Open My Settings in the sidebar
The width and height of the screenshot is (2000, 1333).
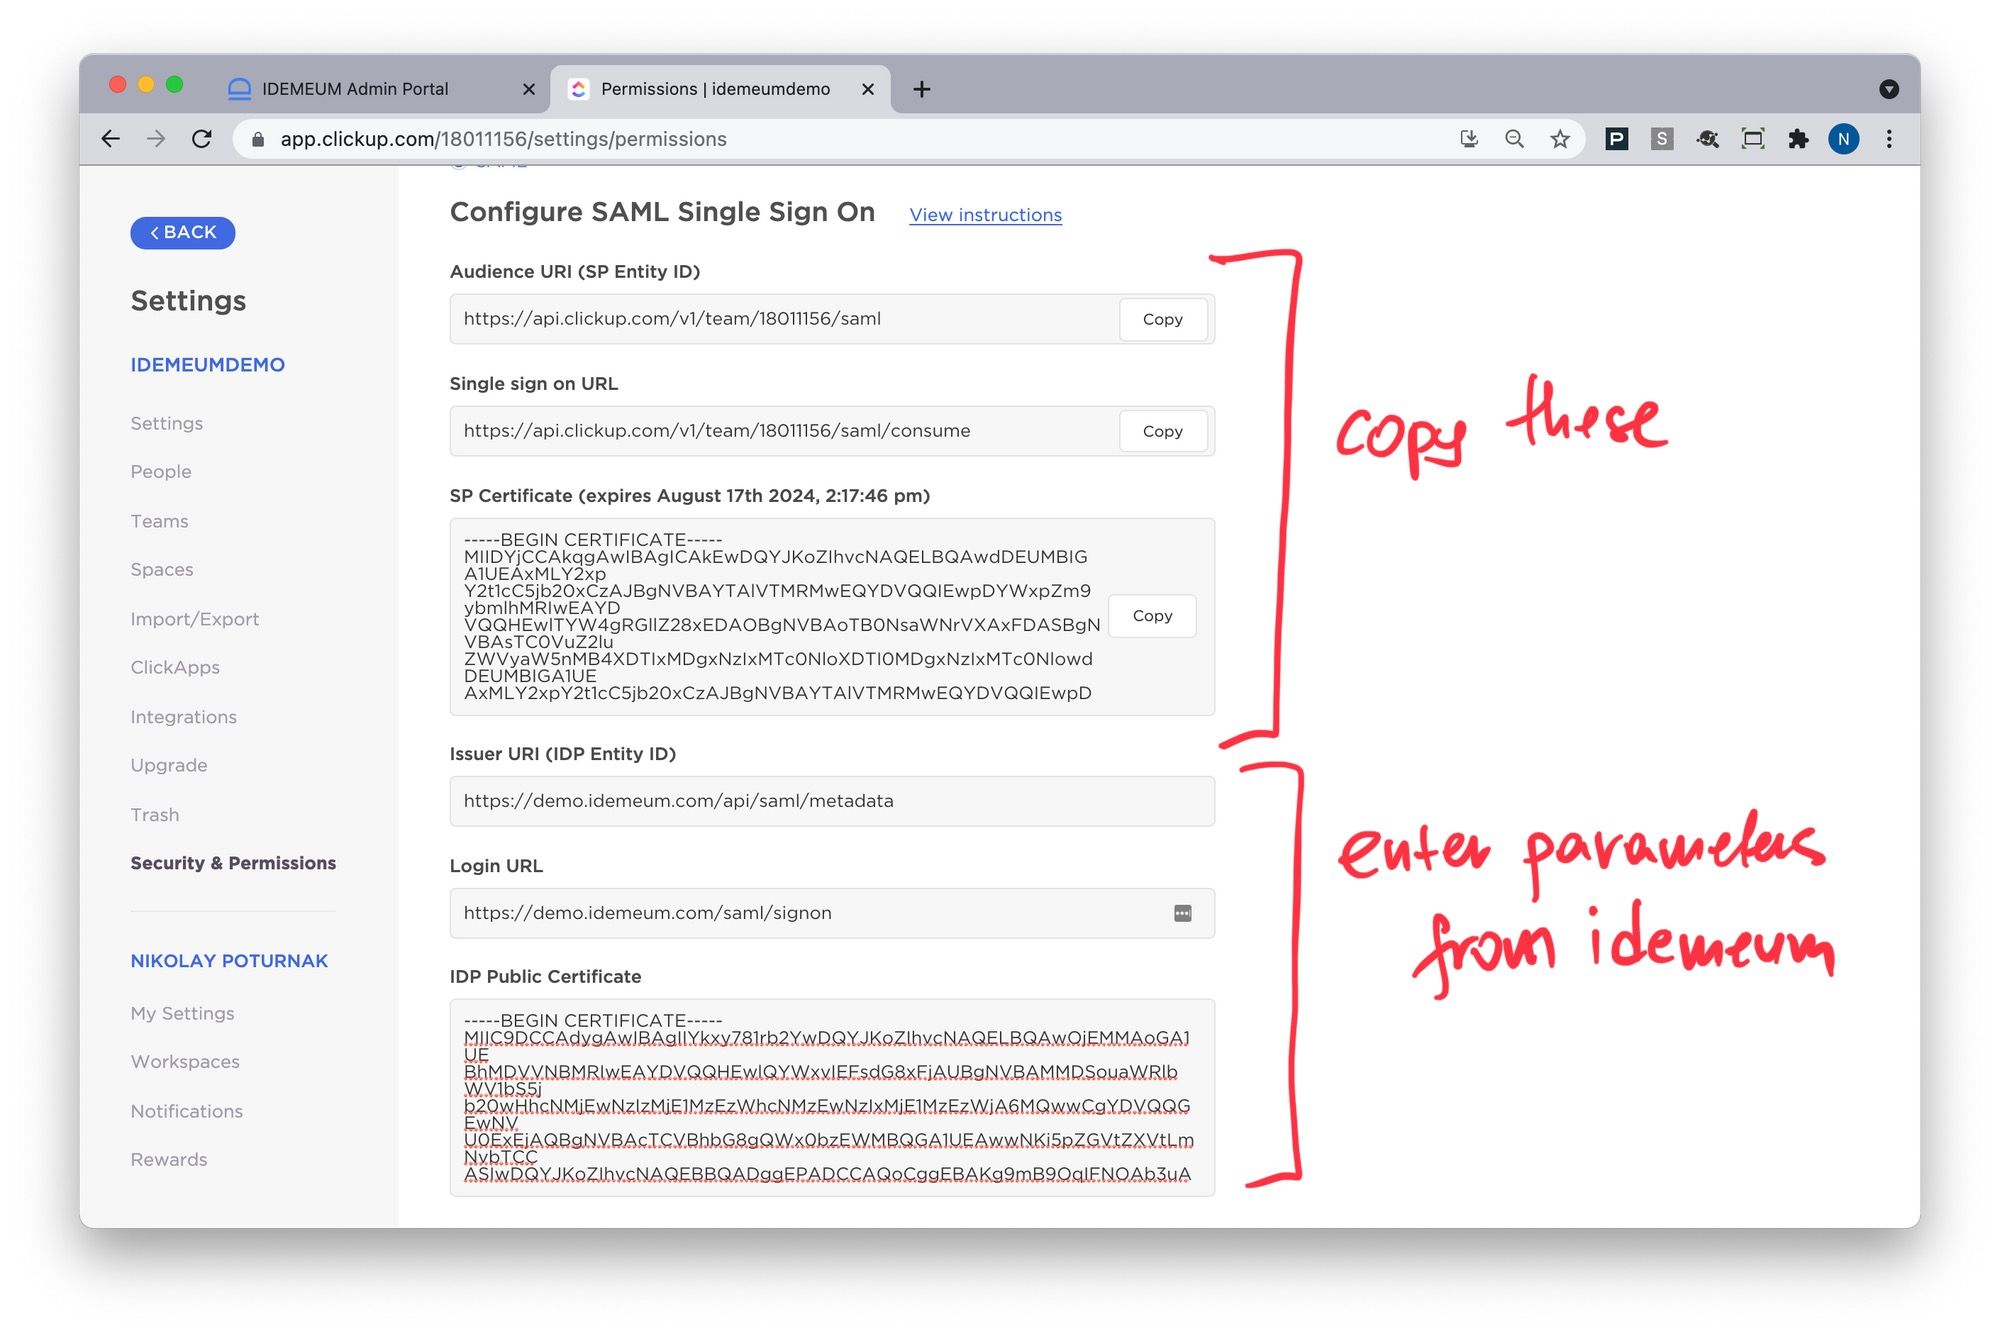[x=183, y=1013]
